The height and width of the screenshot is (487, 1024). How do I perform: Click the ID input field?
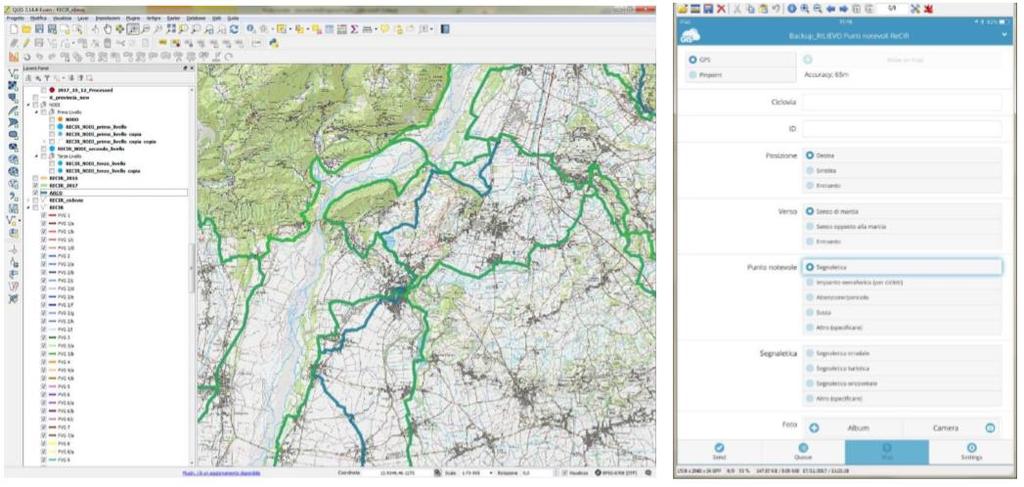pos(902,129)
